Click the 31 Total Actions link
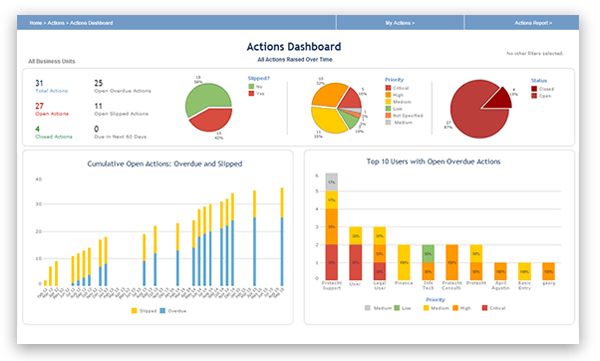 tap(51, 87)
